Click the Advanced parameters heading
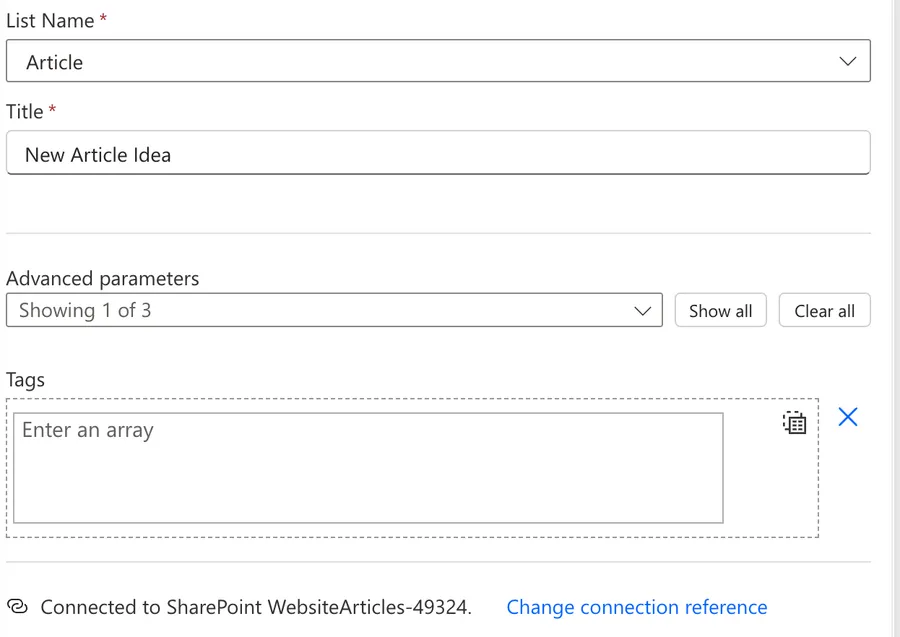 (102, 279)
